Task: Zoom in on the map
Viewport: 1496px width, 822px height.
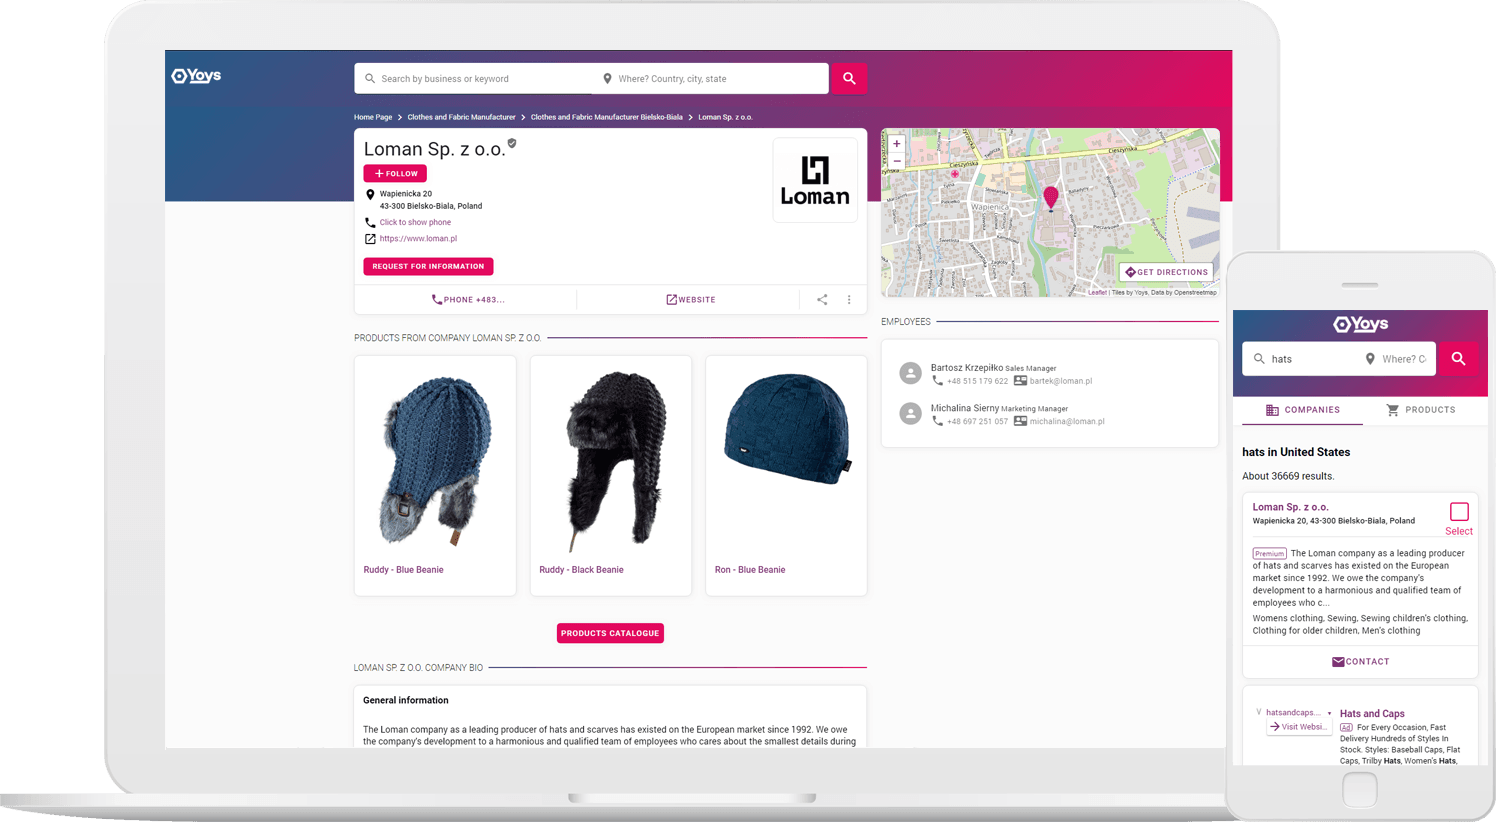Action: (x=897, y=144)
